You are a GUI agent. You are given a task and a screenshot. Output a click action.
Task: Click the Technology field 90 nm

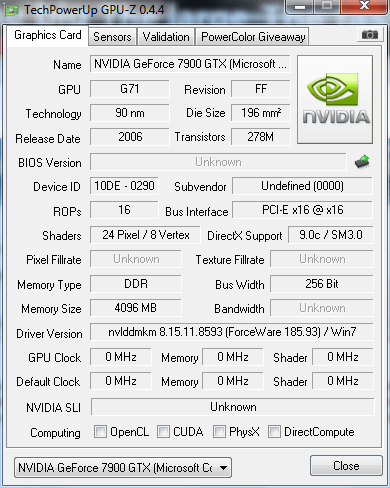[x=130, y=113]
